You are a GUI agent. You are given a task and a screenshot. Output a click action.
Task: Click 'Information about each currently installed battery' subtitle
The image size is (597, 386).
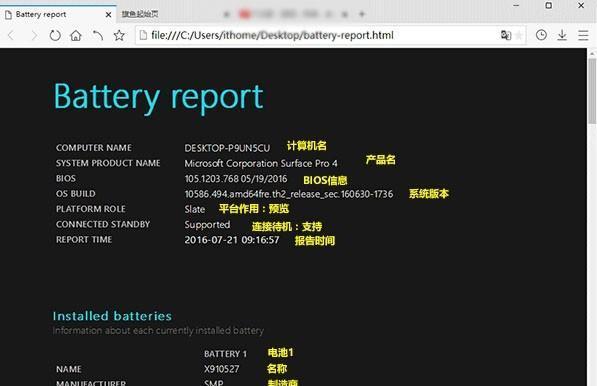pyautogui.click(x=158, y=331)
